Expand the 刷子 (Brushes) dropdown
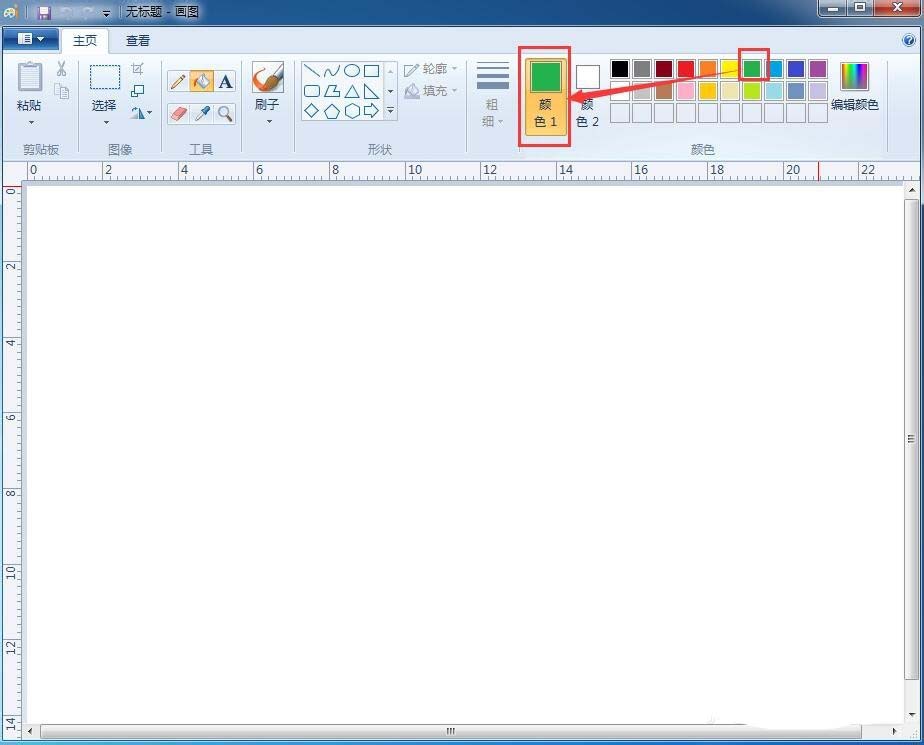Image resolution: width=924 pixels, height=745 pixels. (x=267, y=122)
